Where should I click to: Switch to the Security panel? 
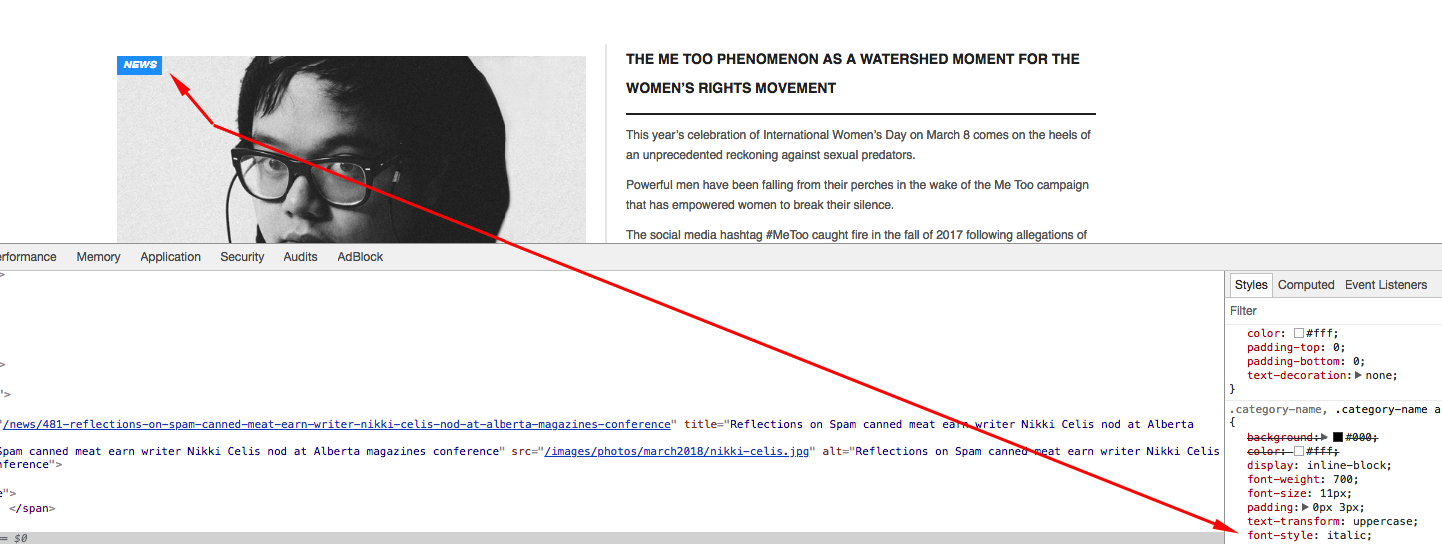(x=242, y=257)
